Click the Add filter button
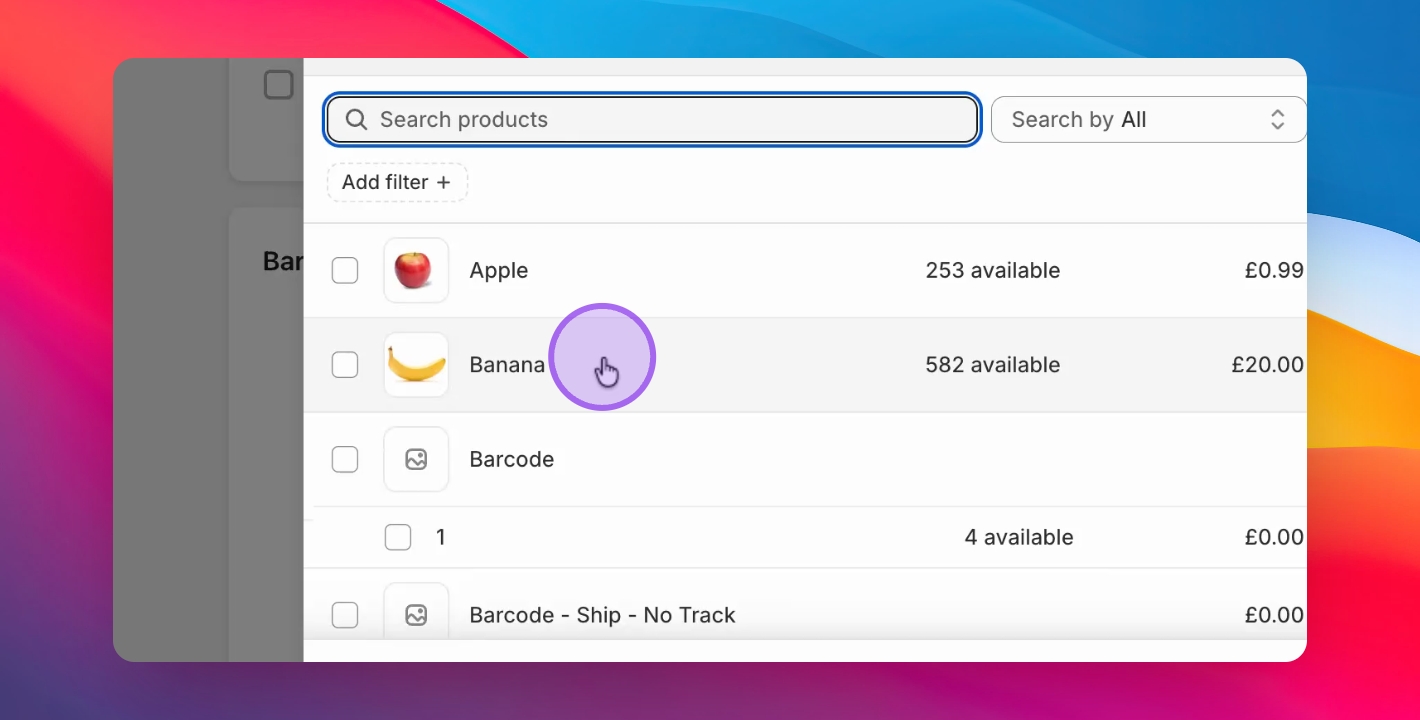The width and height of the screenshot is (1420, 720). coord(396,183)
